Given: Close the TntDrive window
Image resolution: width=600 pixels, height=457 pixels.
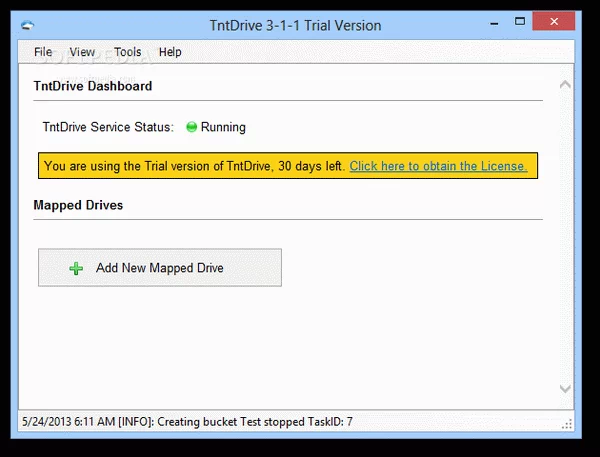Looking at the screenshot, I should [x=554, y=21].
